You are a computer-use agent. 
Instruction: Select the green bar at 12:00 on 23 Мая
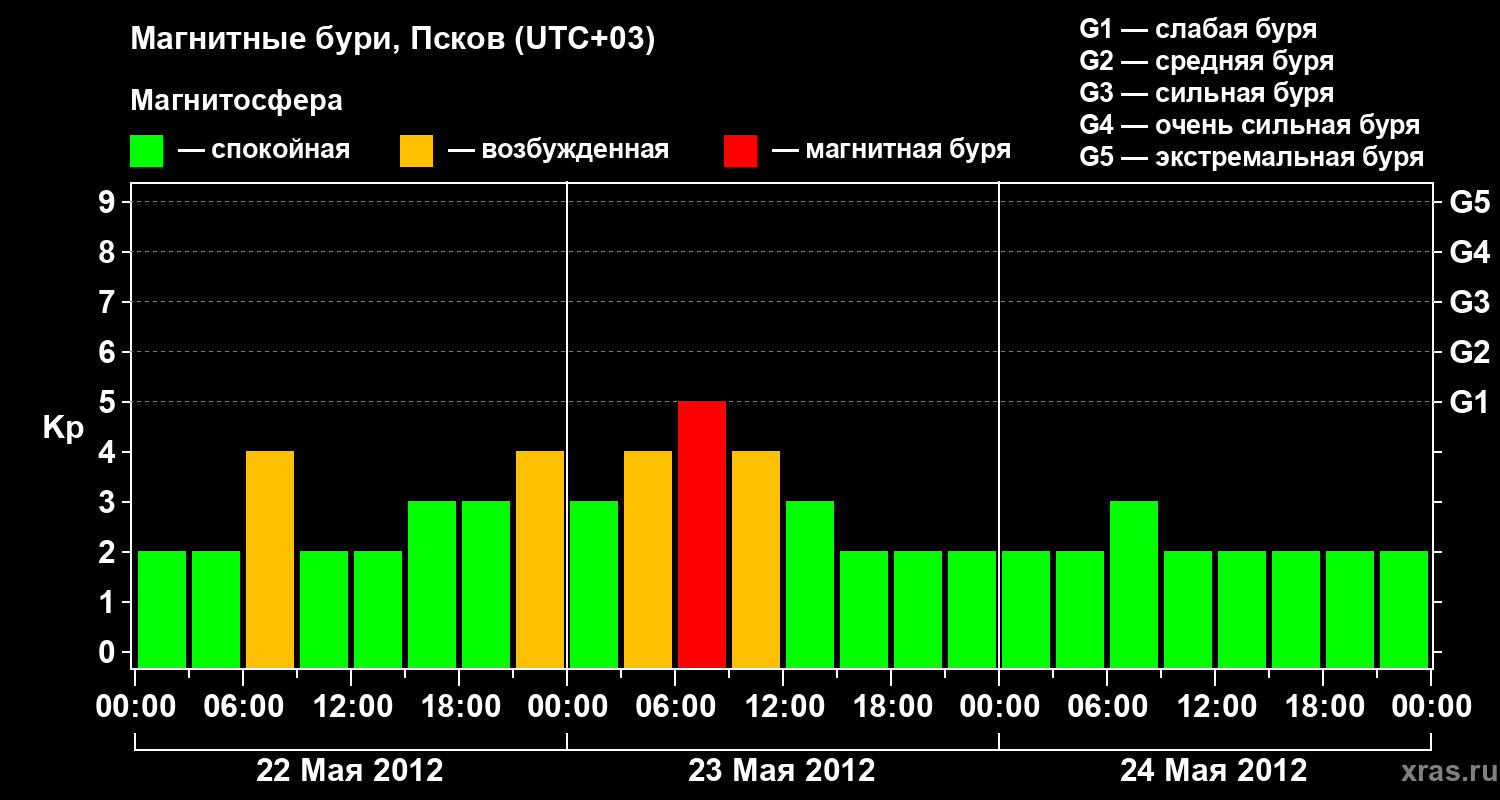coord(810,584)
